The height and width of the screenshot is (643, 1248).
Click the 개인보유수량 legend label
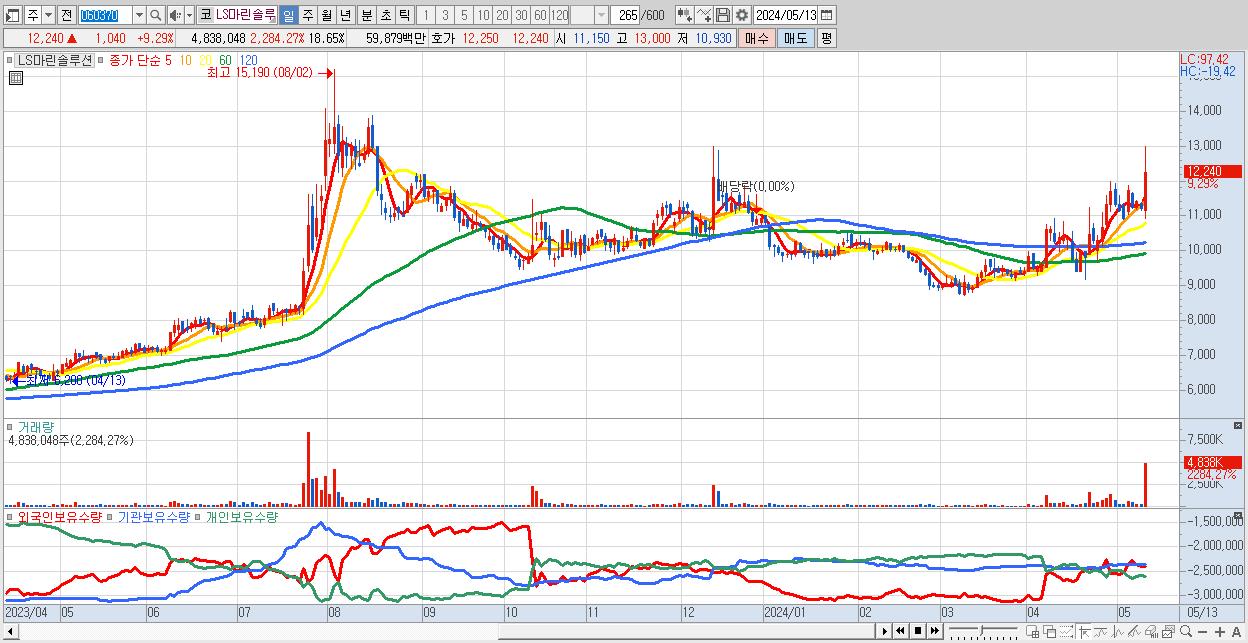[243, 517]
